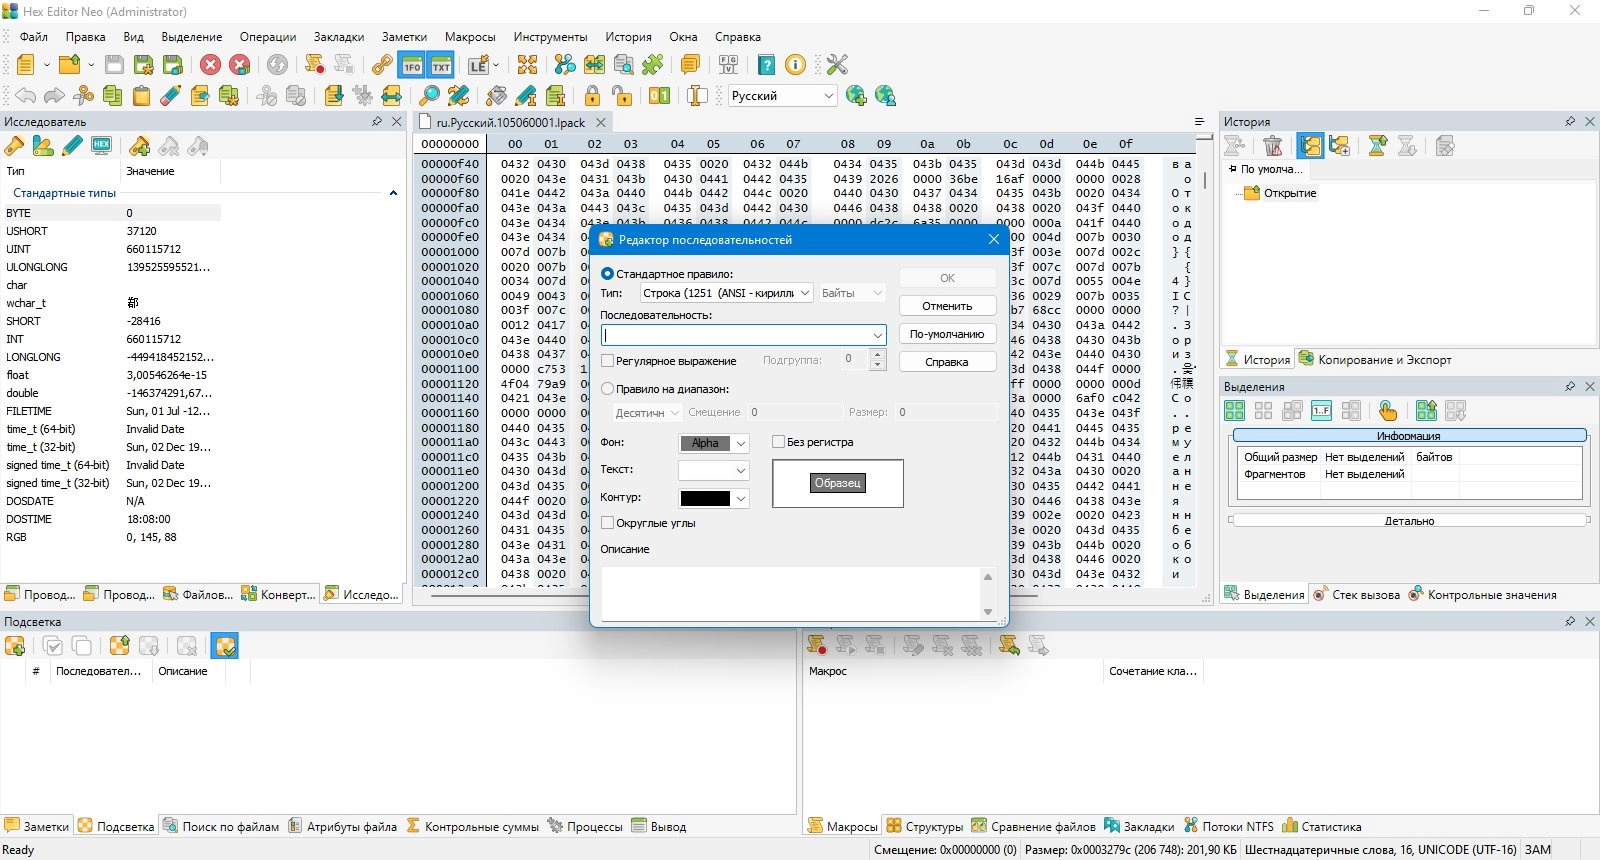Open the Детально expander in Выделения panel
Viewport: 1600px width, 860px height.
click(x=1409, y=521)
